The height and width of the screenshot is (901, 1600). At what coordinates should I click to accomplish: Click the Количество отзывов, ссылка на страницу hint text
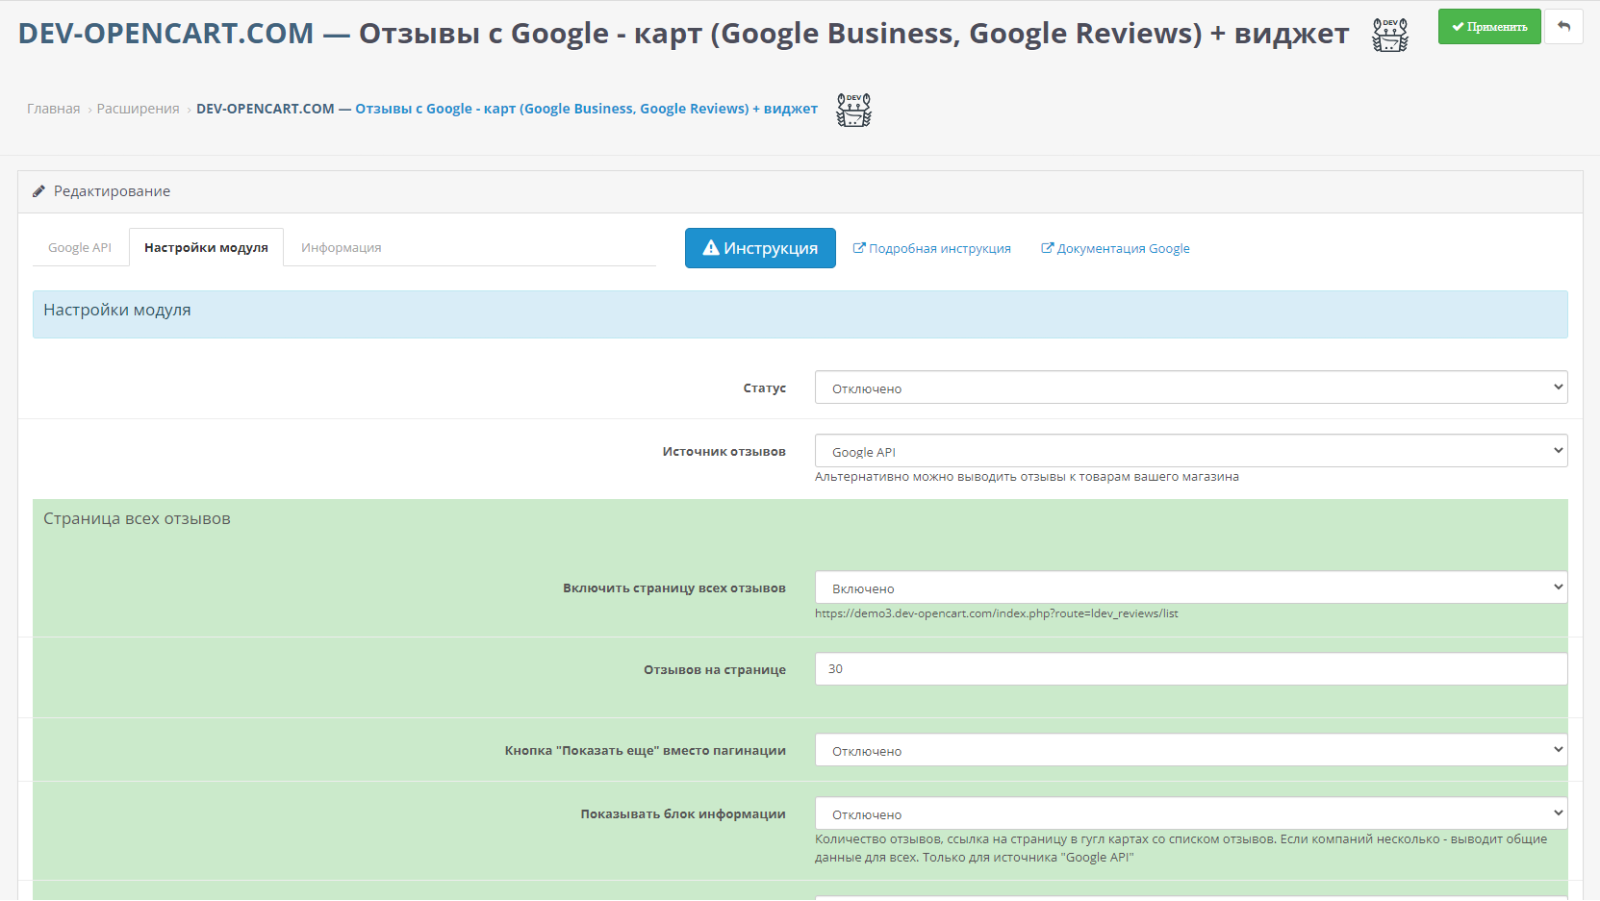pos(1181,848)
